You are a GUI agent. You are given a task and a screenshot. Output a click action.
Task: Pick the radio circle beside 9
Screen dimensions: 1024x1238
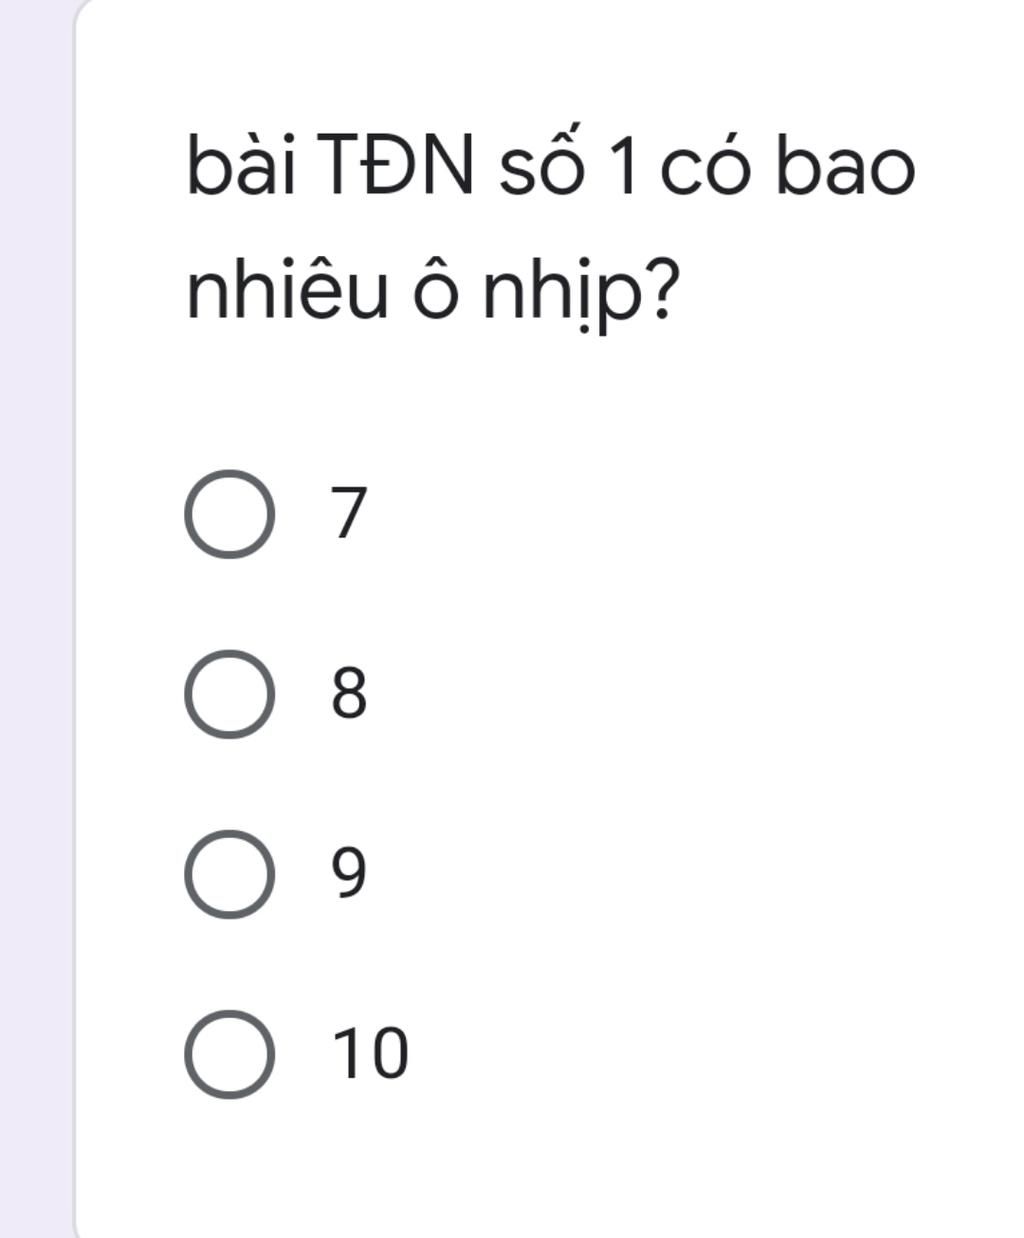pyautogui.click(x=229, y=873)
